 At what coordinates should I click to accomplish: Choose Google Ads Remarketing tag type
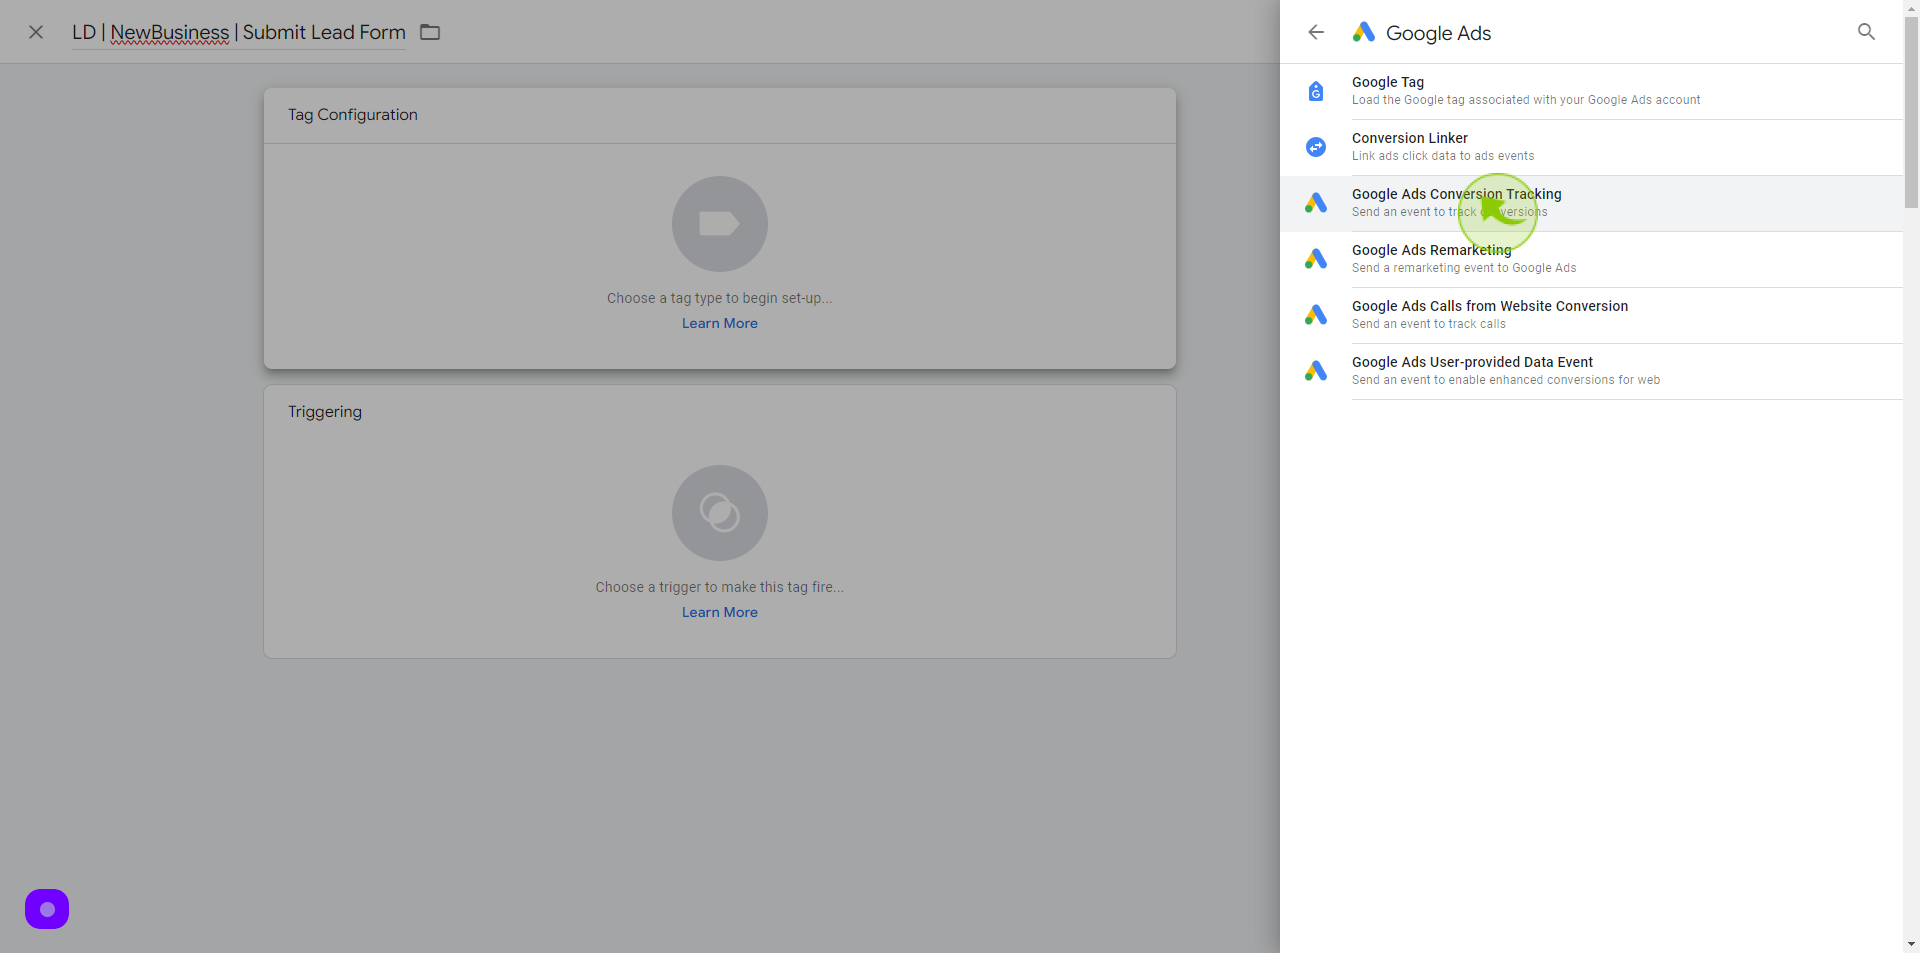tap(1591, 259)
